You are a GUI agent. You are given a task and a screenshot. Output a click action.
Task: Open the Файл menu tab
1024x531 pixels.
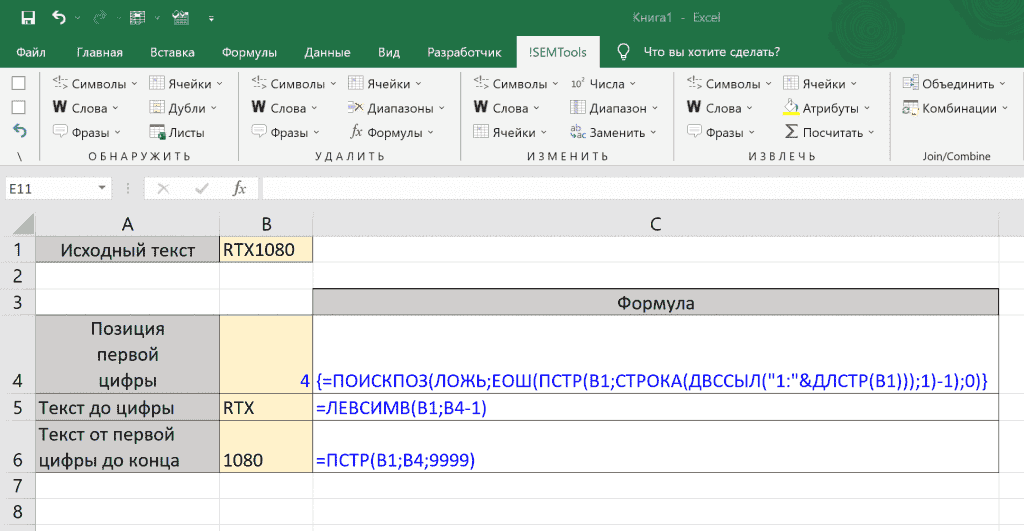tap(31, 52)
